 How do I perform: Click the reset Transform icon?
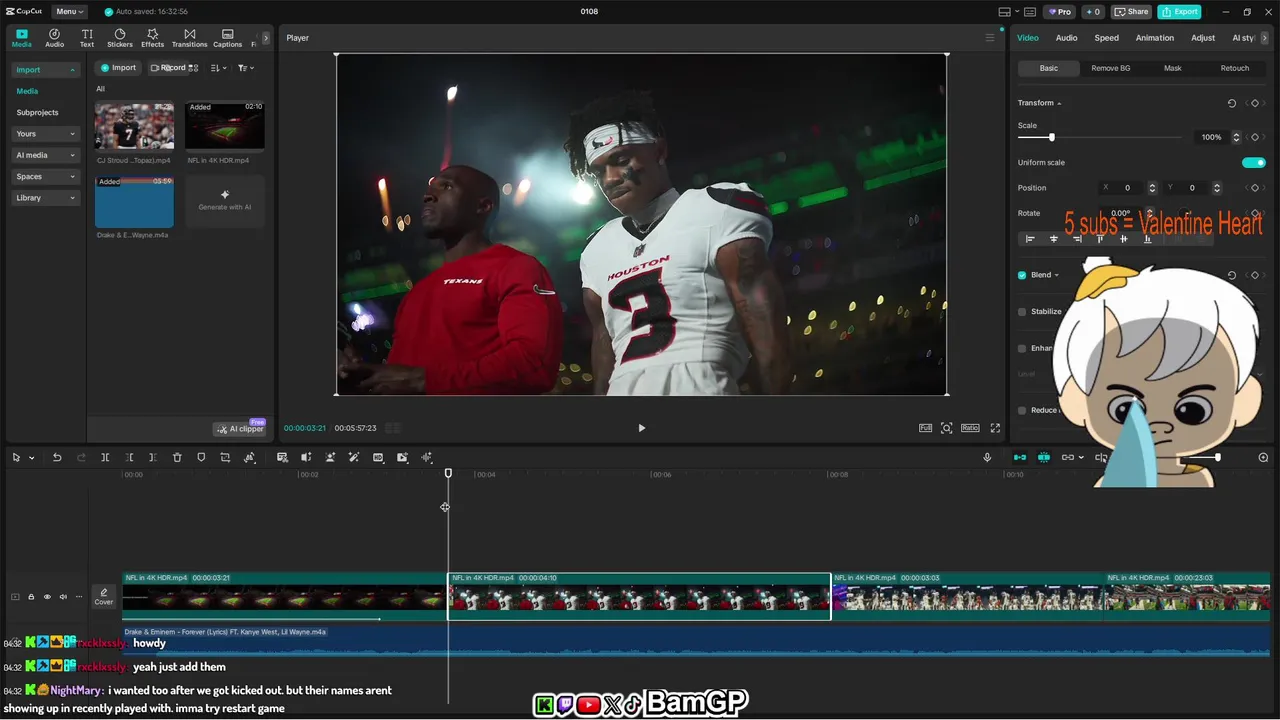(1231, 103)
